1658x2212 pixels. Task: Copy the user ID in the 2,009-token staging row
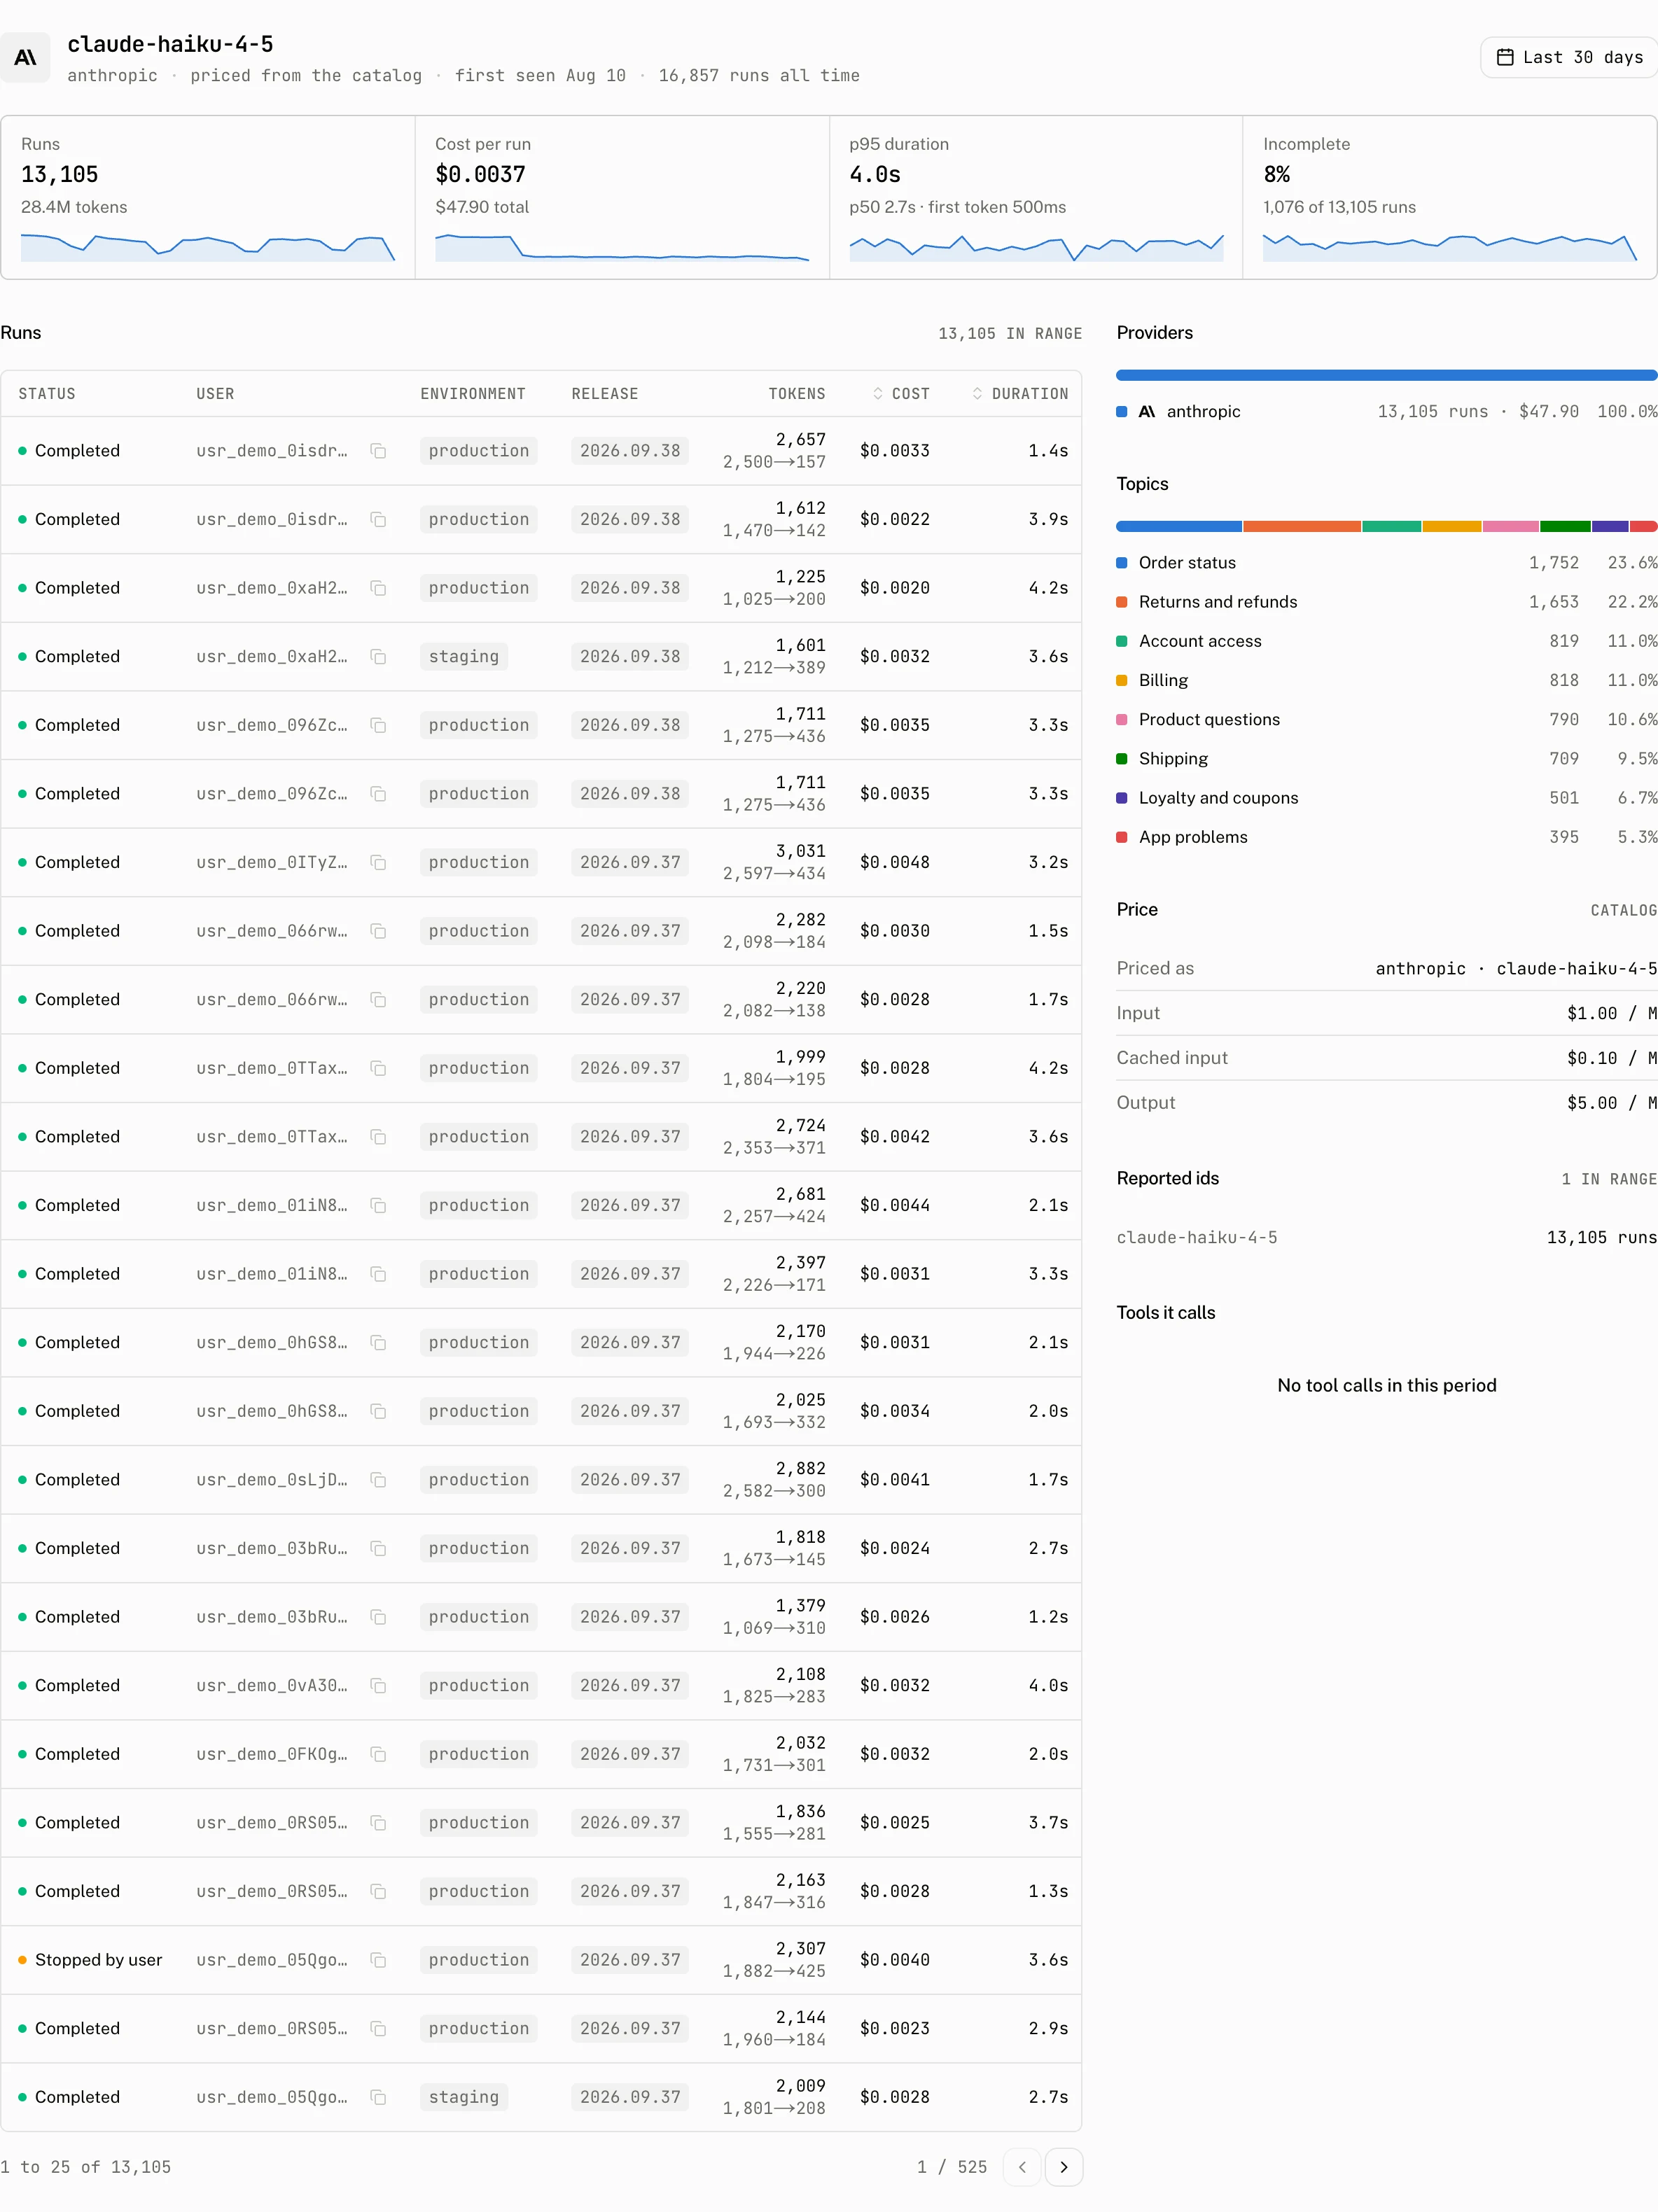click(x=378, y=2097)
